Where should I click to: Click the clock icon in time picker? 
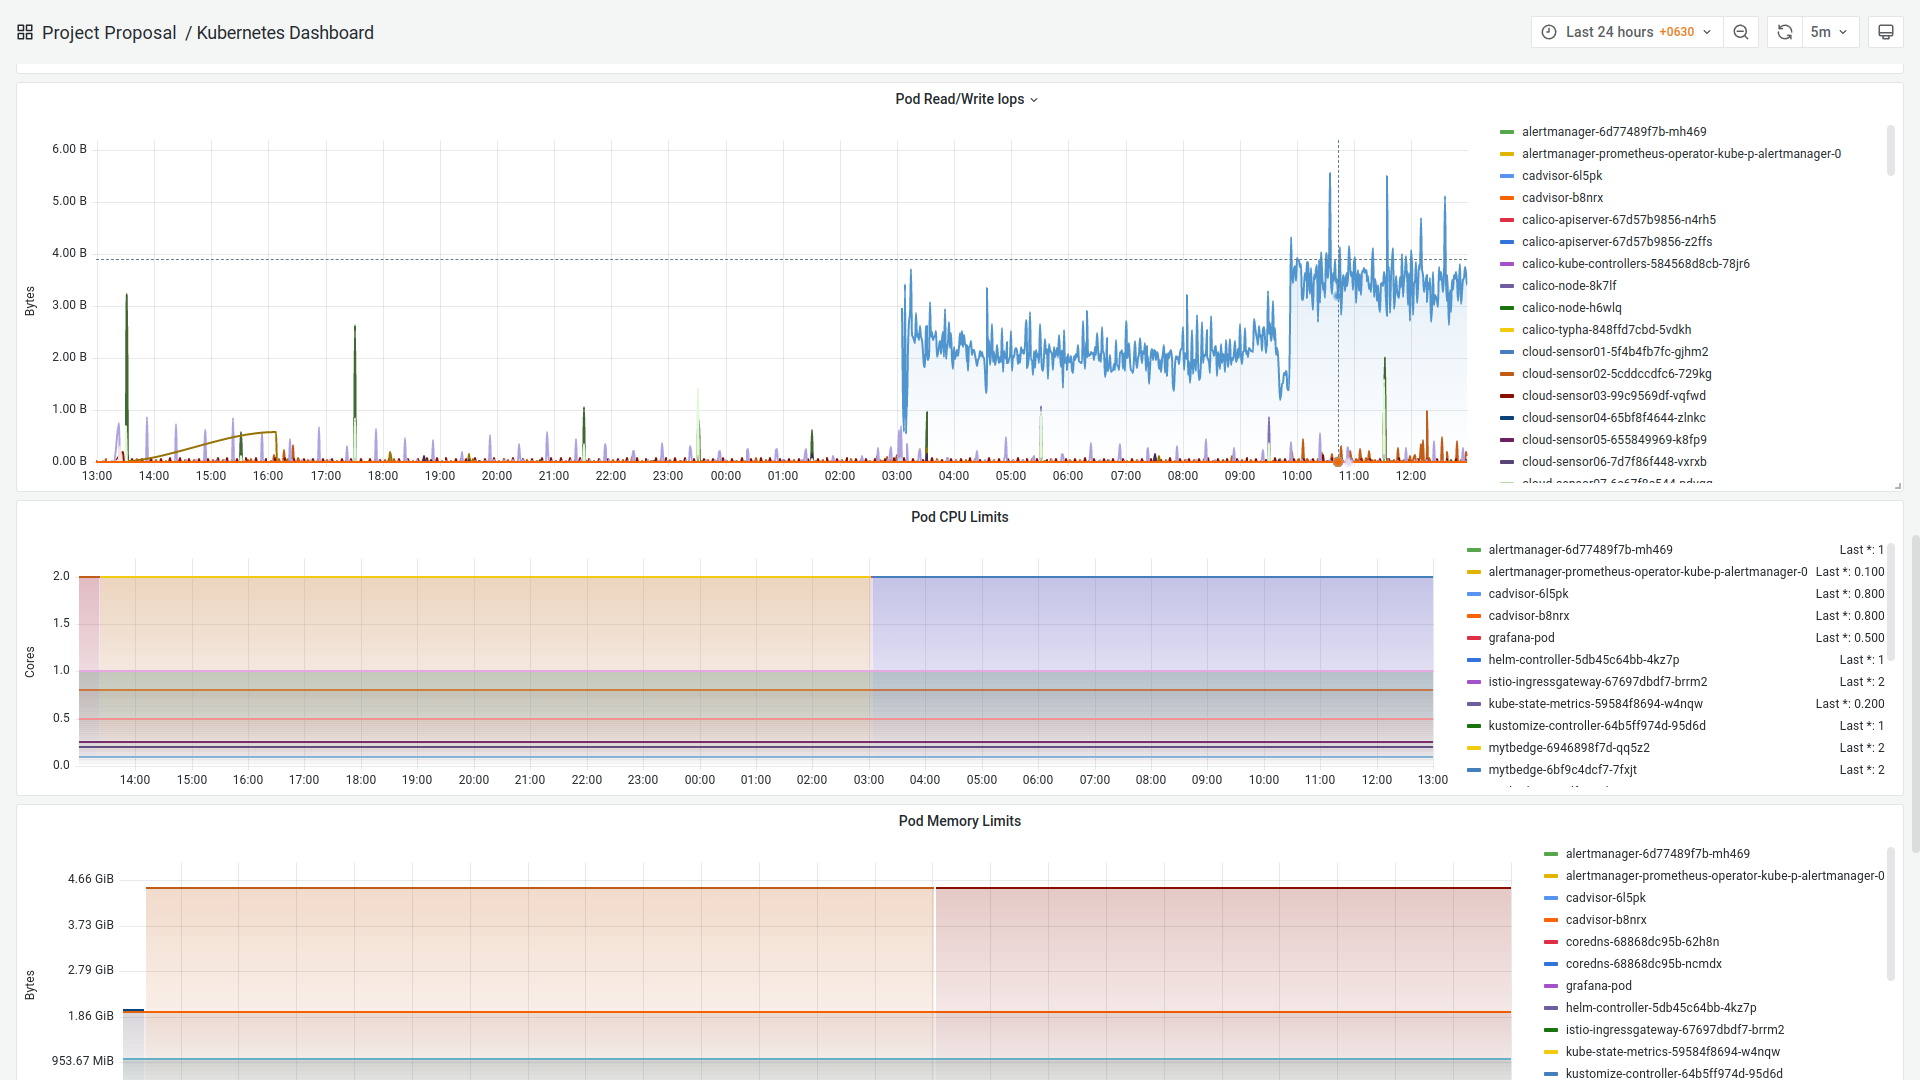(x=1549, y=32)
